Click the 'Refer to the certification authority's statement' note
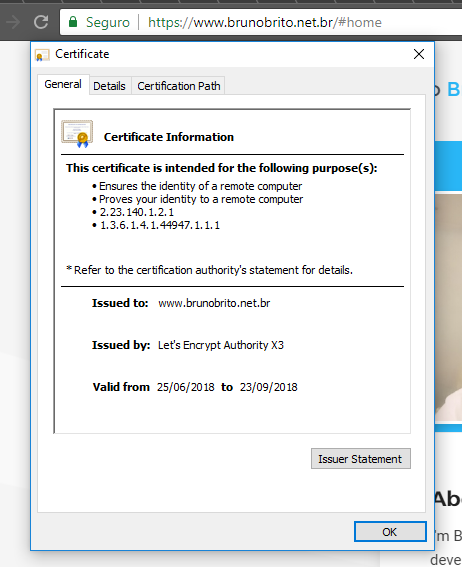The image size is (462, 567). [209, 270]
